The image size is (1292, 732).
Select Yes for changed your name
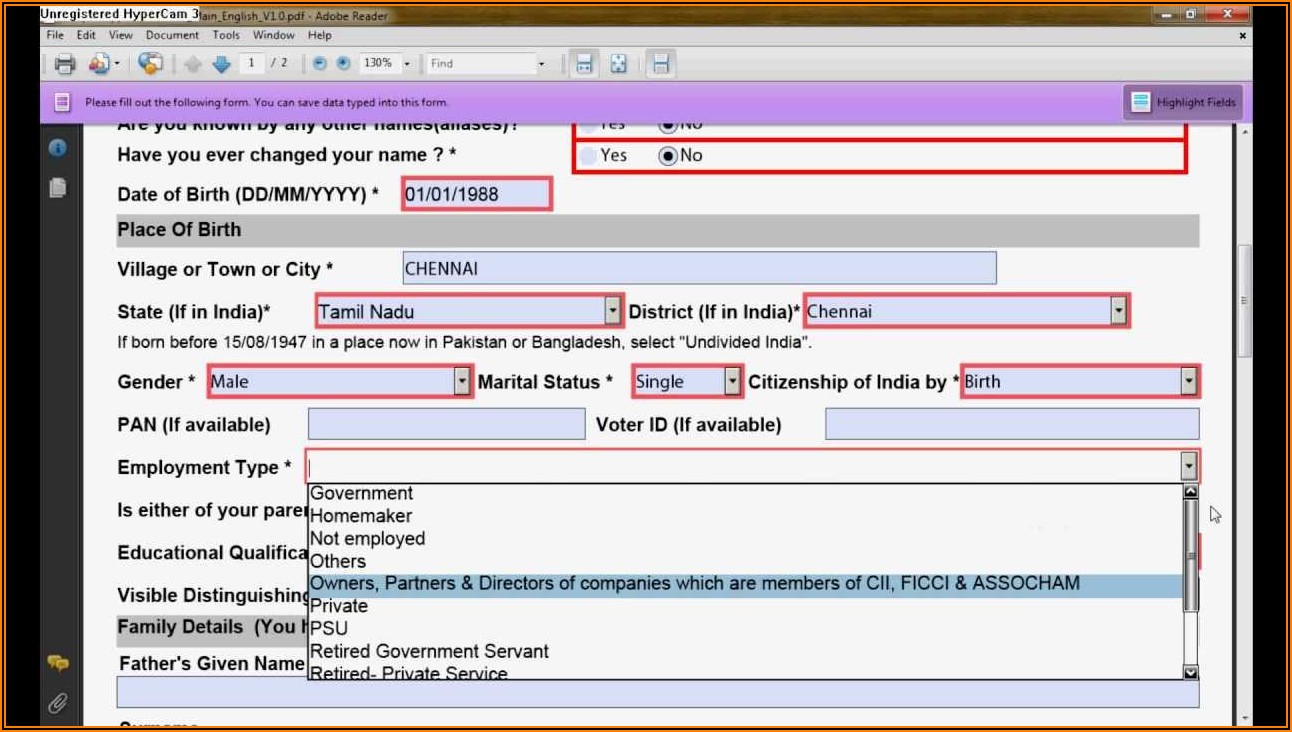coord(589,155)
